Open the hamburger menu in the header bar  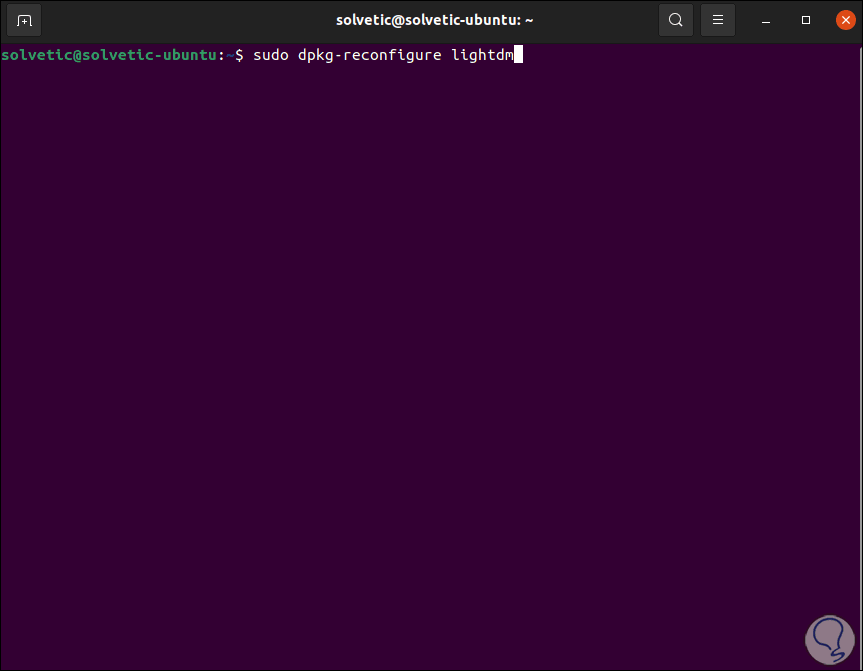tap(717, 19)
